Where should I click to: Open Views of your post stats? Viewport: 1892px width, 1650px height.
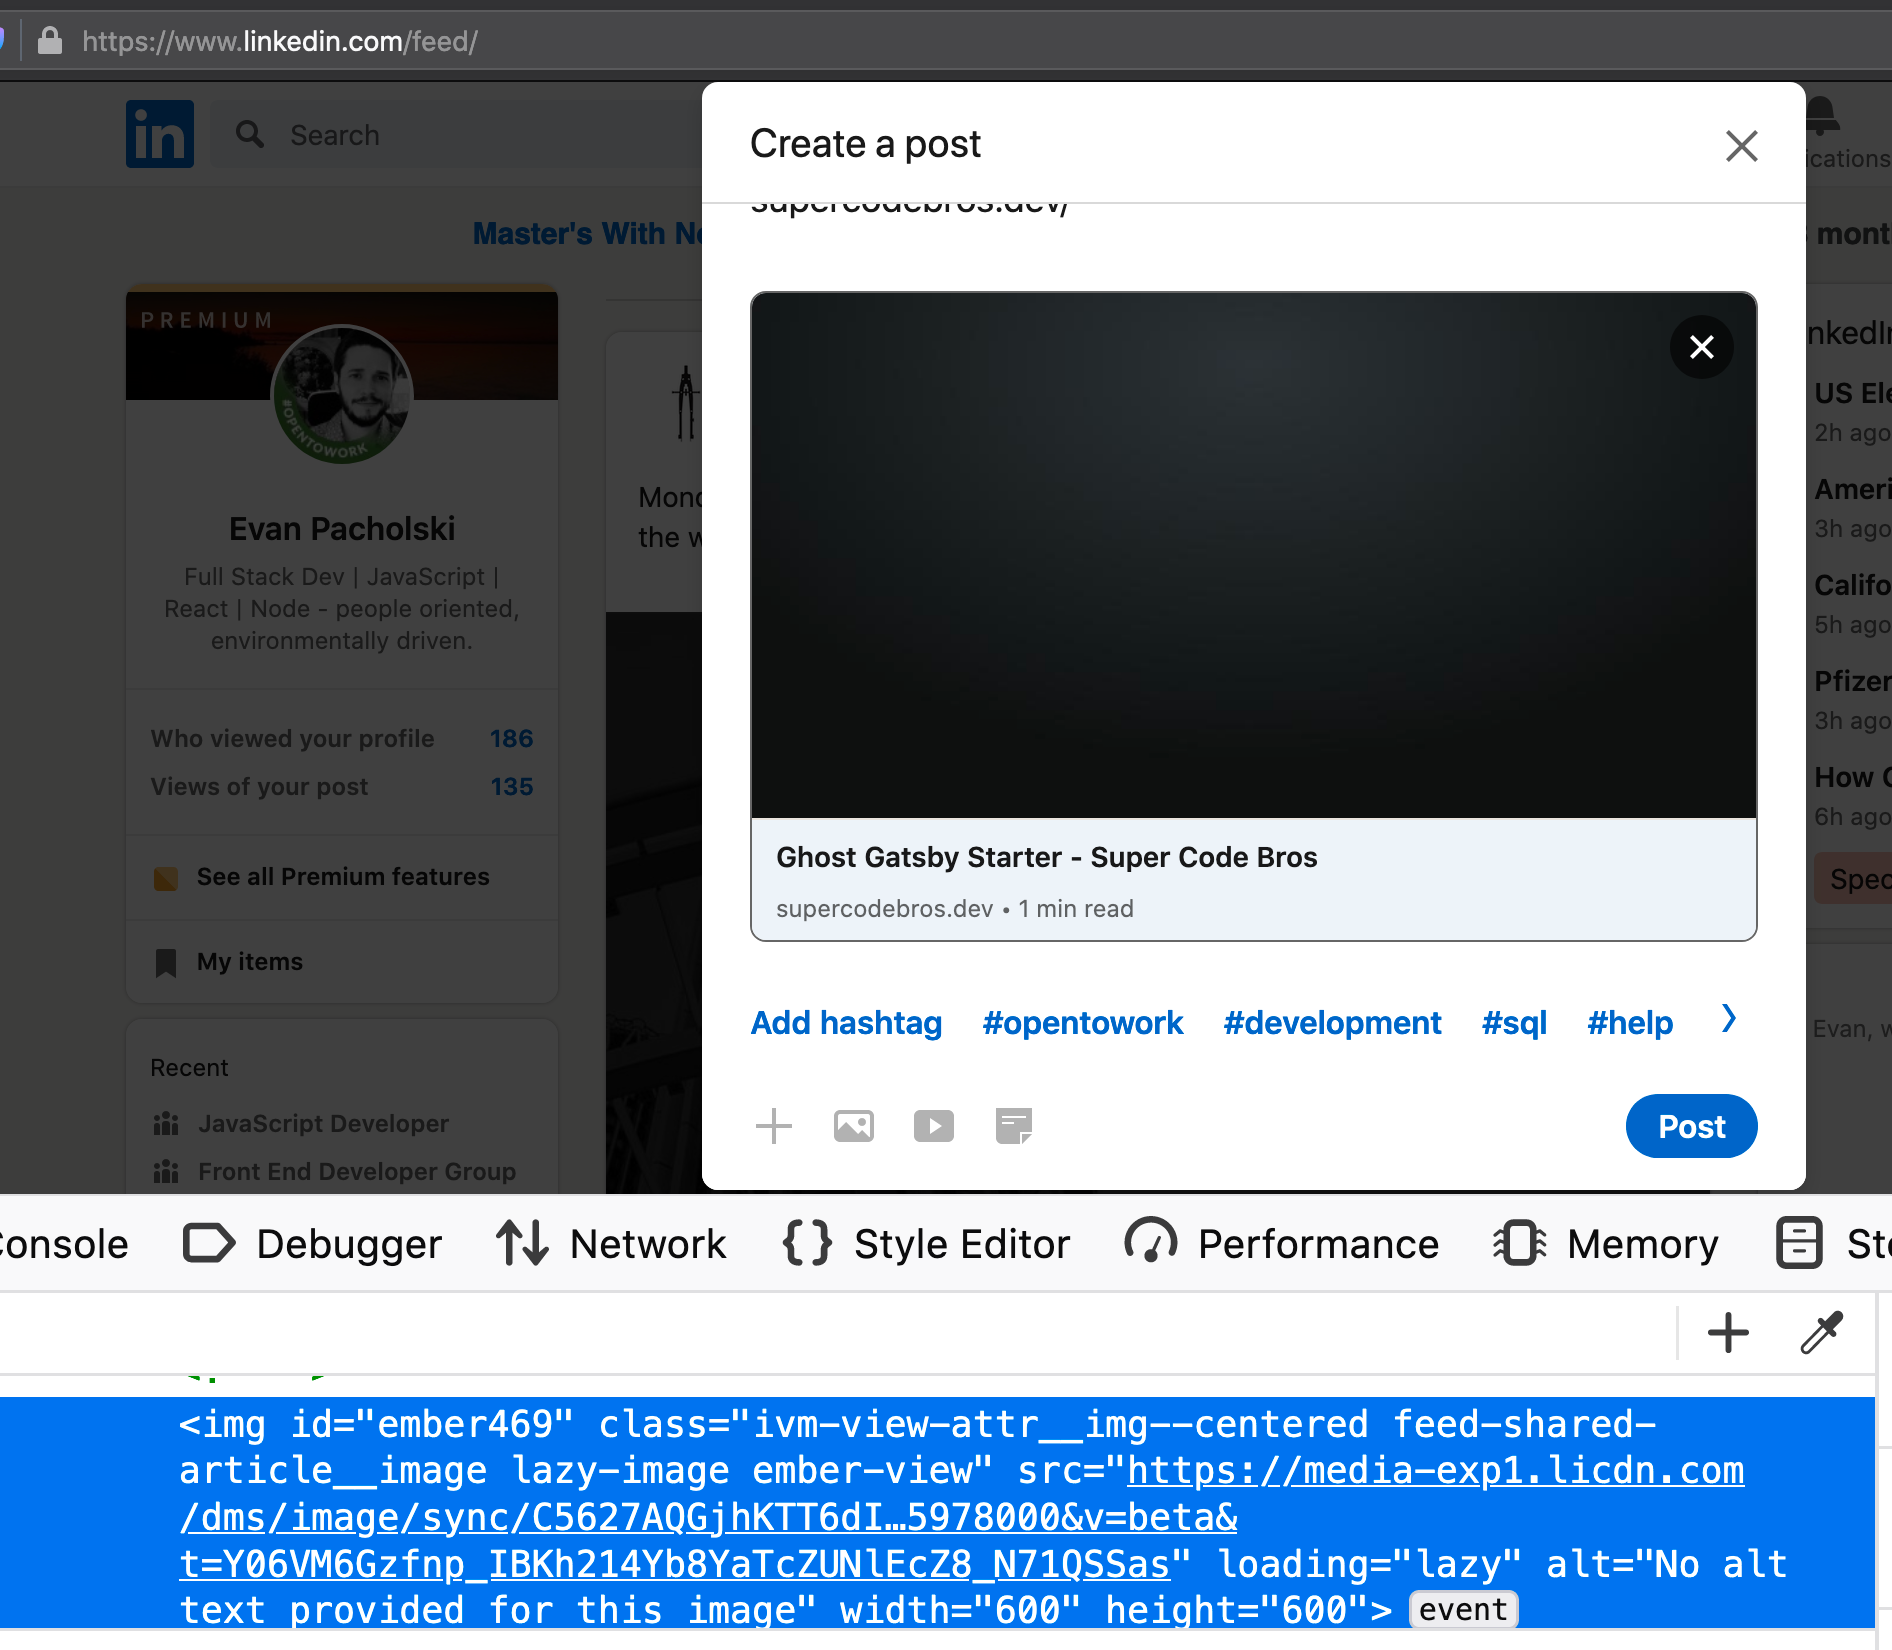pos(342,787)
